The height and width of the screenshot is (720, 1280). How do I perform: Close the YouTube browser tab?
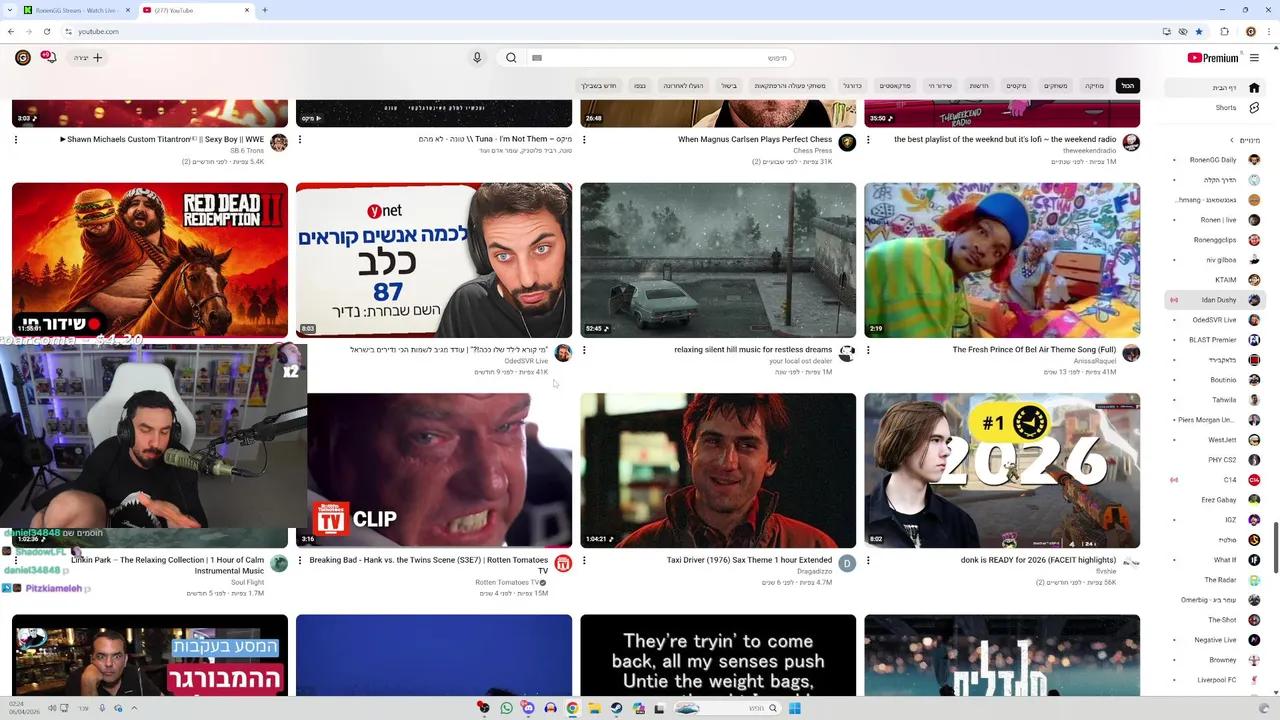tap(247, 10)
